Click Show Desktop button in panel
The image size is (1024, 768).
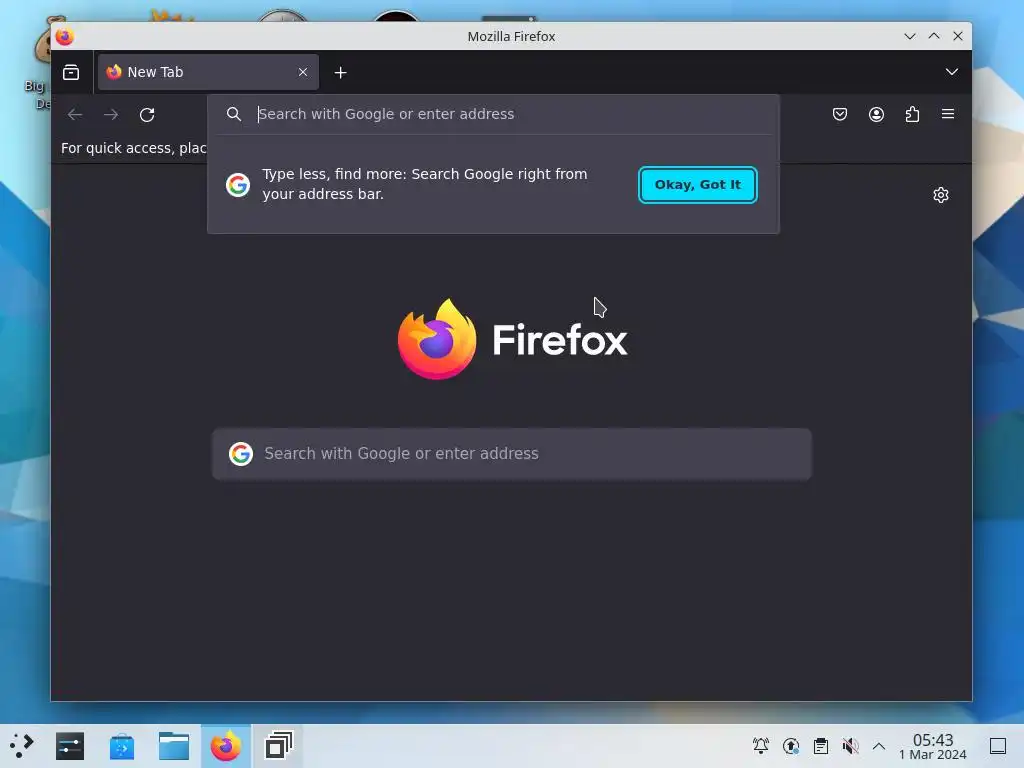click(997, 746)
